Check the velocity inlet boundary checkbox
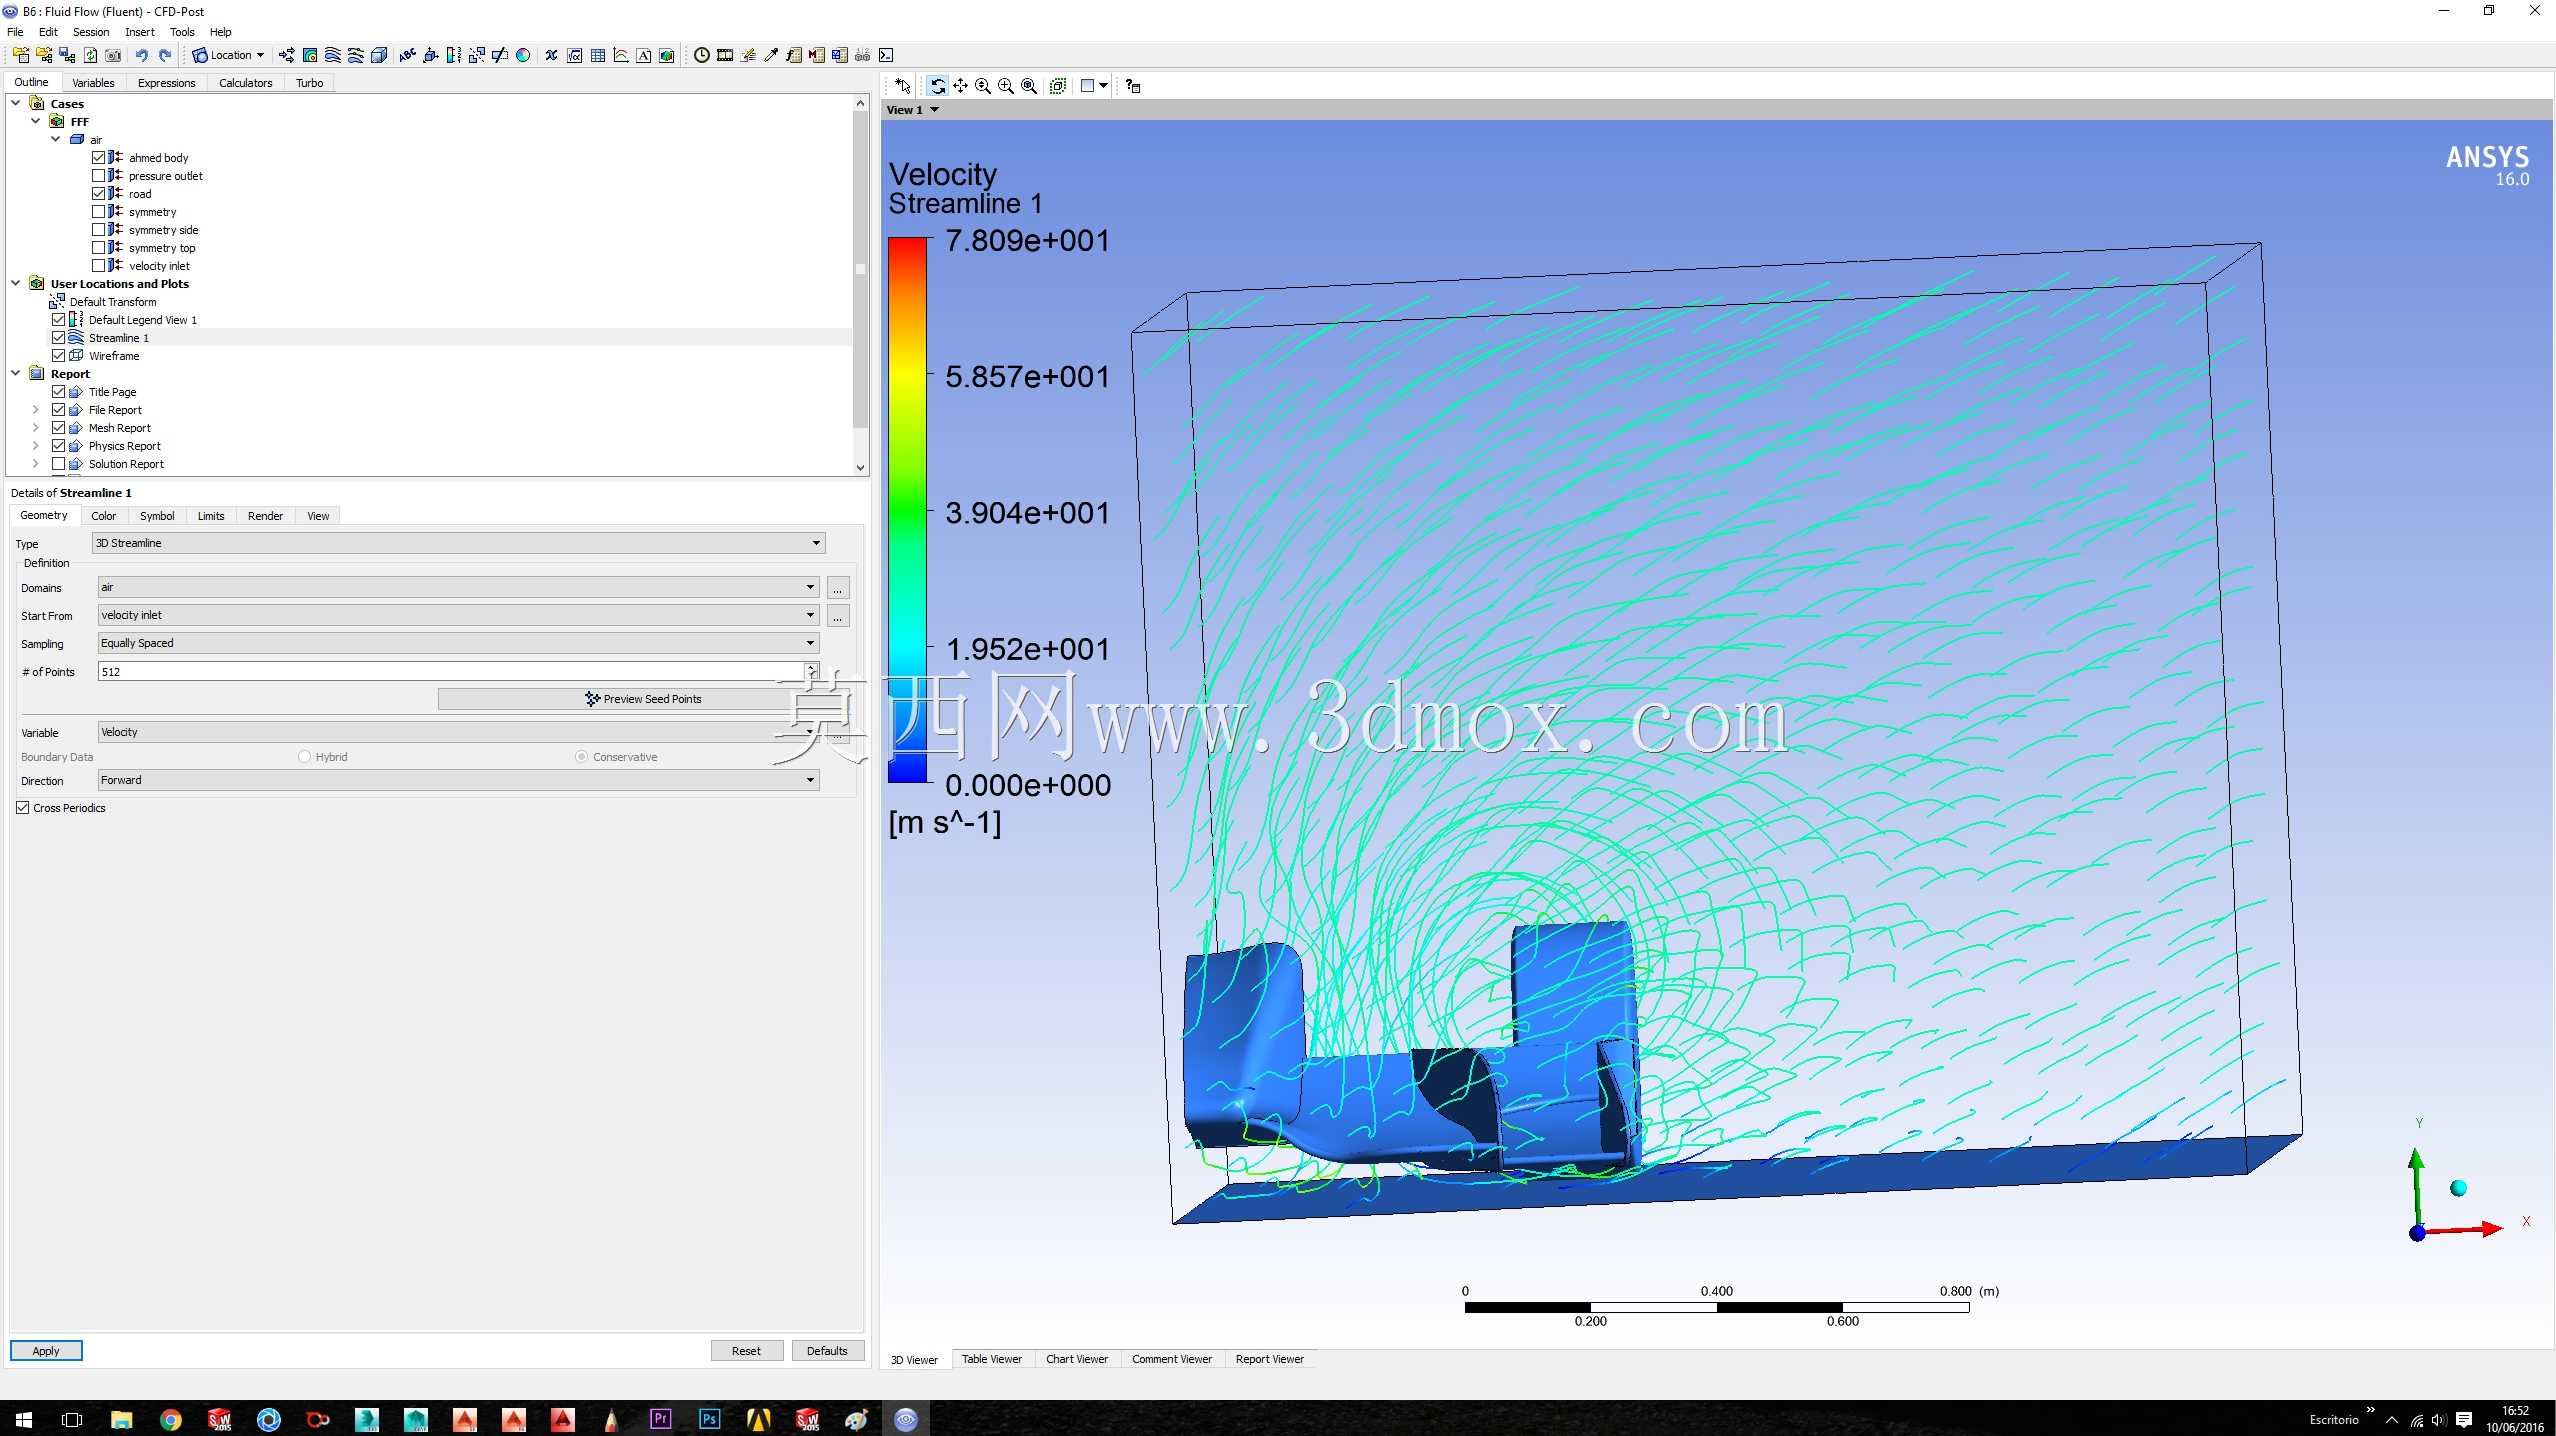Viewport: 2556px width, 1436px height. pos(99,266)
